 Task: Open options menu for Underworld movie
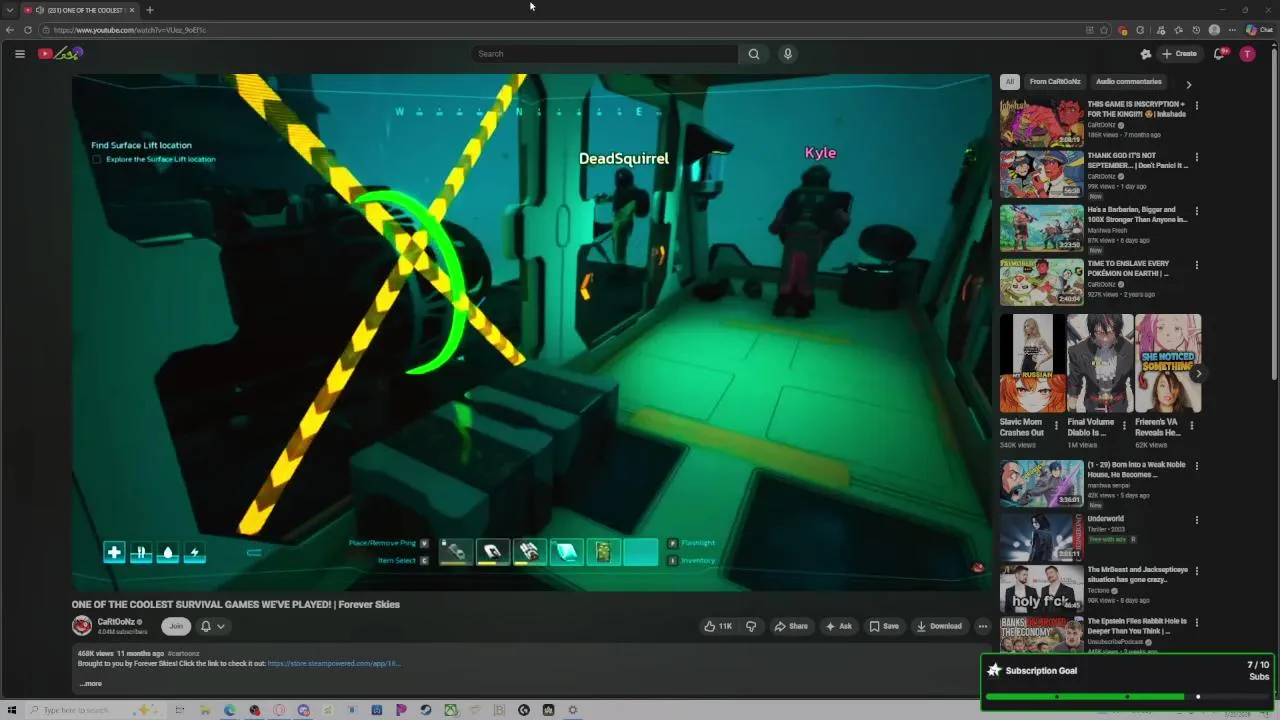click(1197, 520)
